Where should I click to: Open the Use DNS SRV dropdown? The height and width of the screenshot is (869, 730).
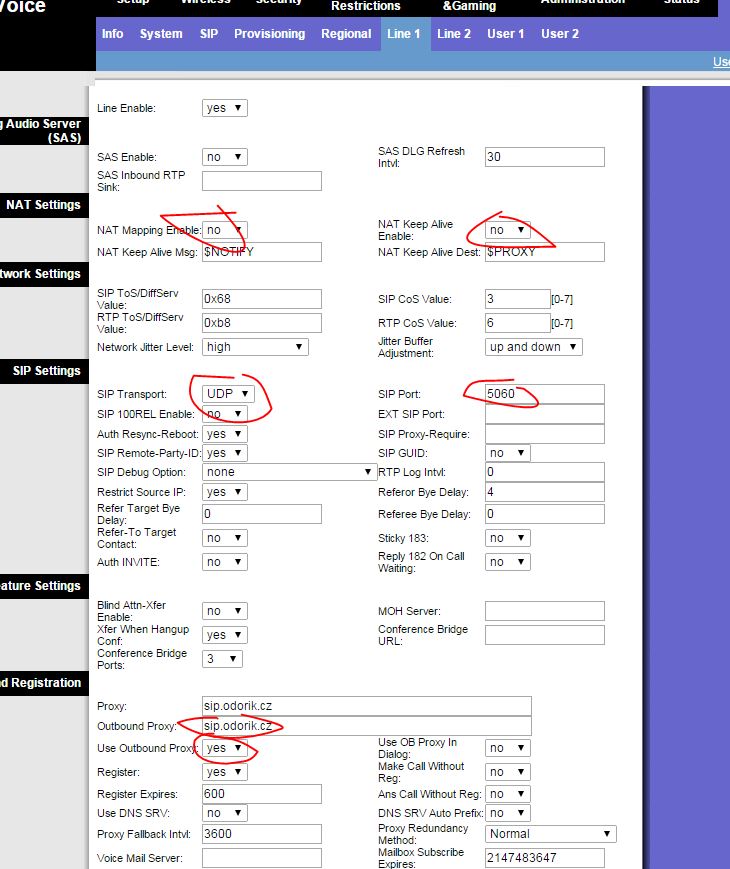[224, 813]
